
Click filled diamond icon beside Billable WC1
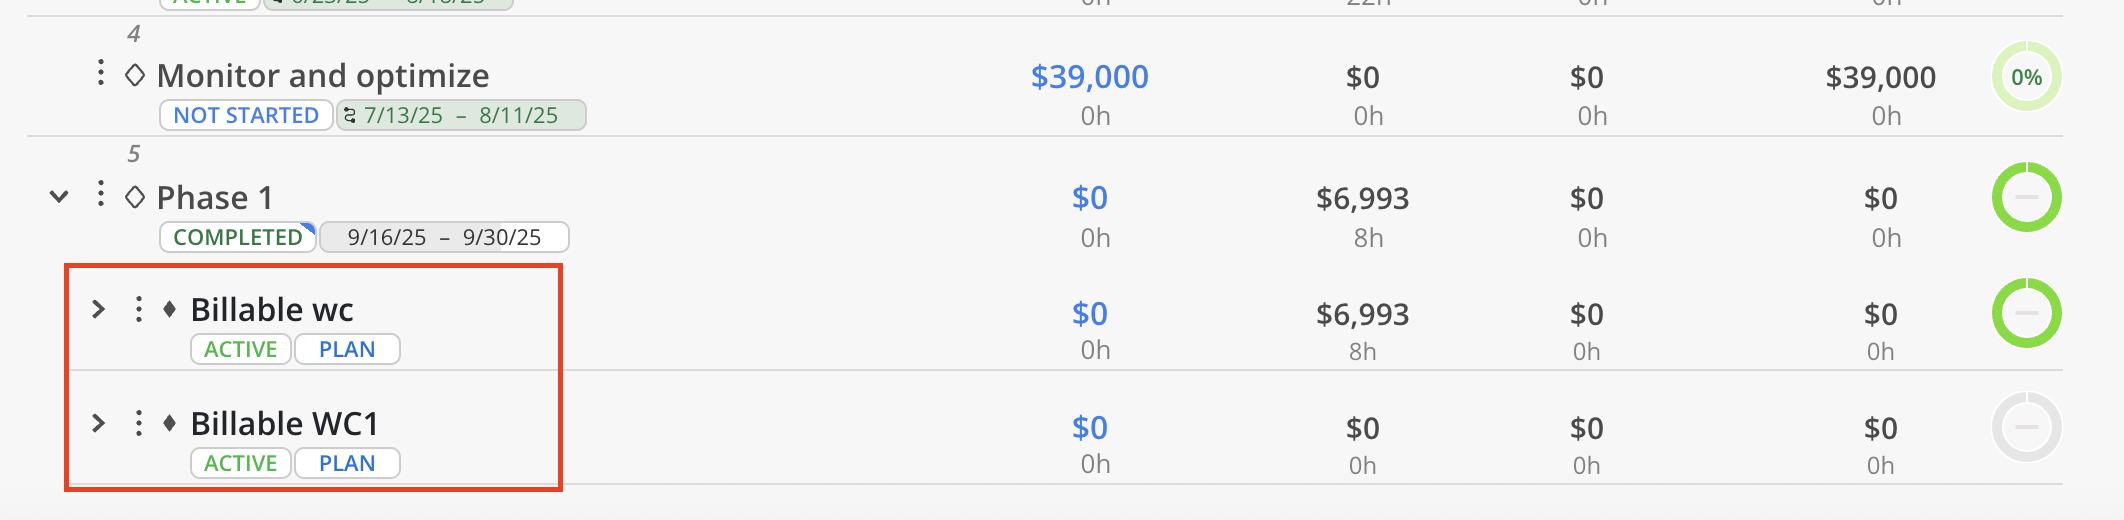[170, 423]
